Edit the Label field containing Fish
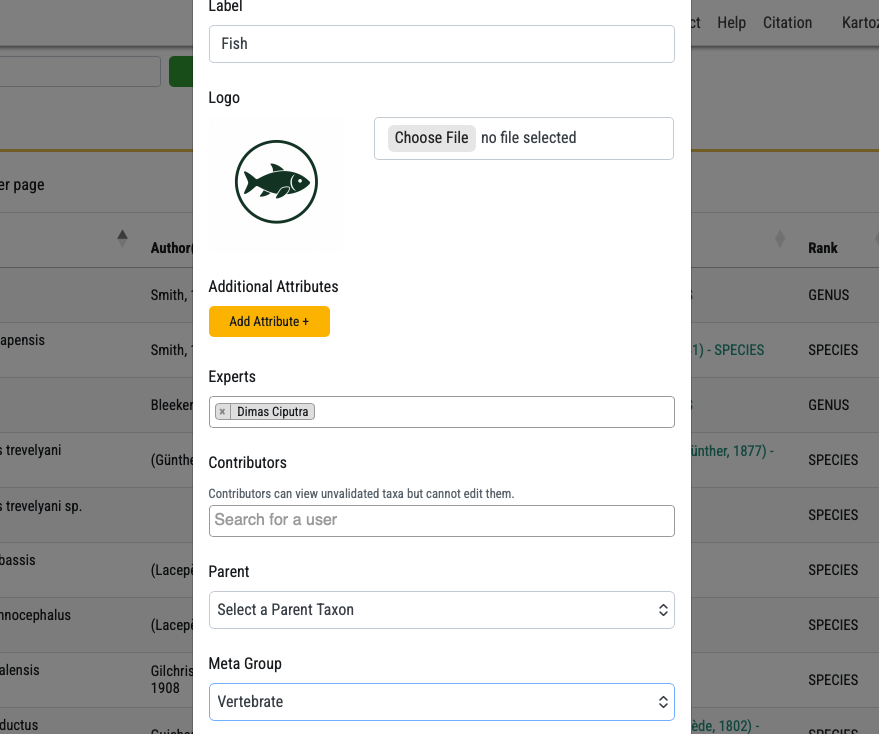The width and height of the screenshot is (879, 734). pos(442,44)
